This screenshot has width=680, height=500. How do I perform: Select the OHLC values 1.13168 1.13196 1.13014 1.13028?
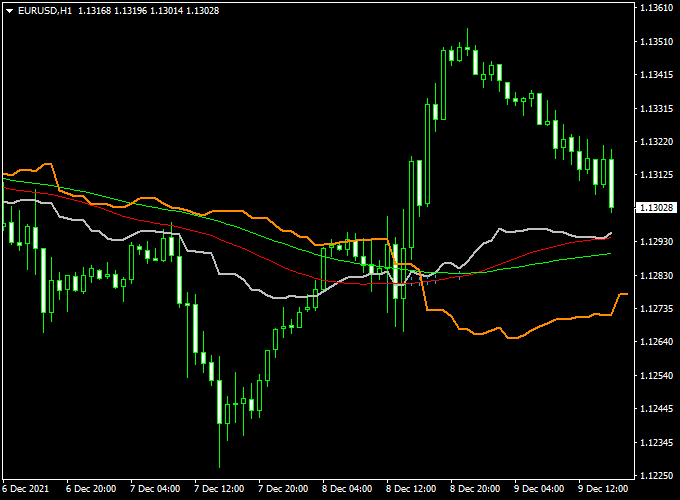click(x=149, y=11)
